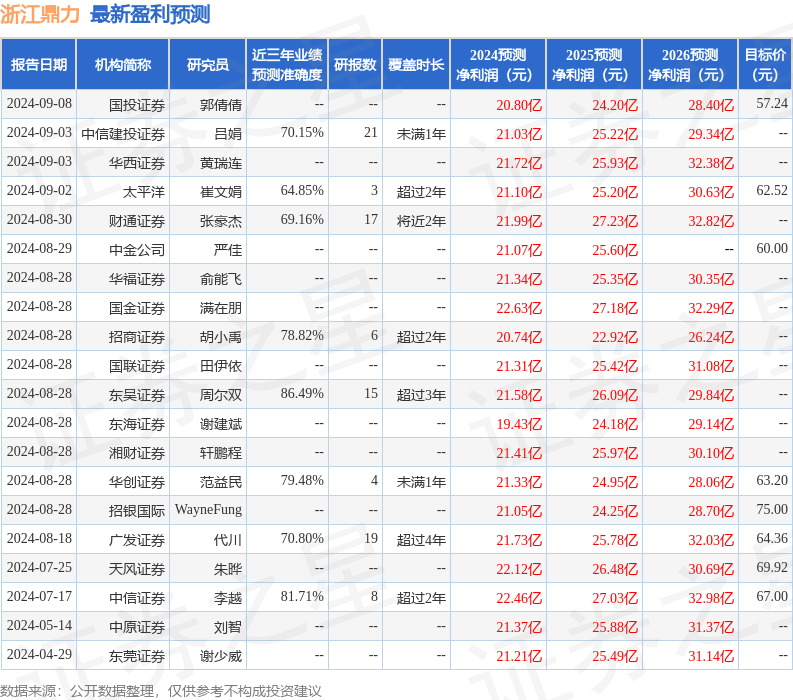
Task: Click the 近三年业绩预测准确度 column header
Action: (287, 65)
